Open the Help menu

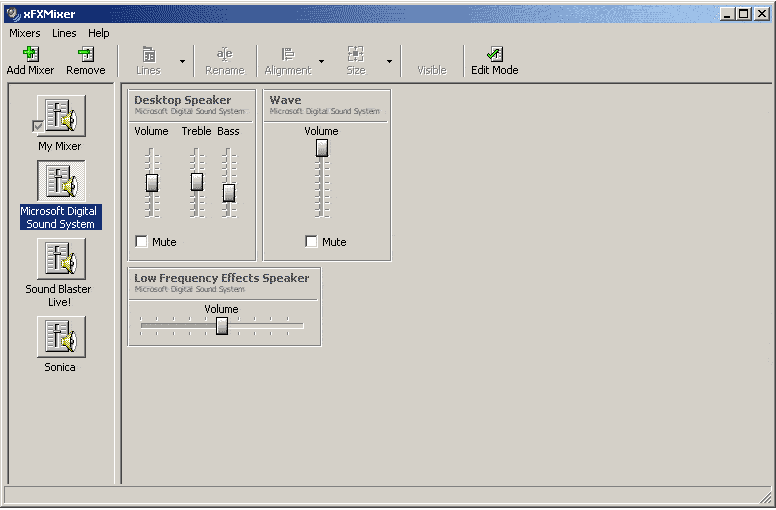point(99,33)
